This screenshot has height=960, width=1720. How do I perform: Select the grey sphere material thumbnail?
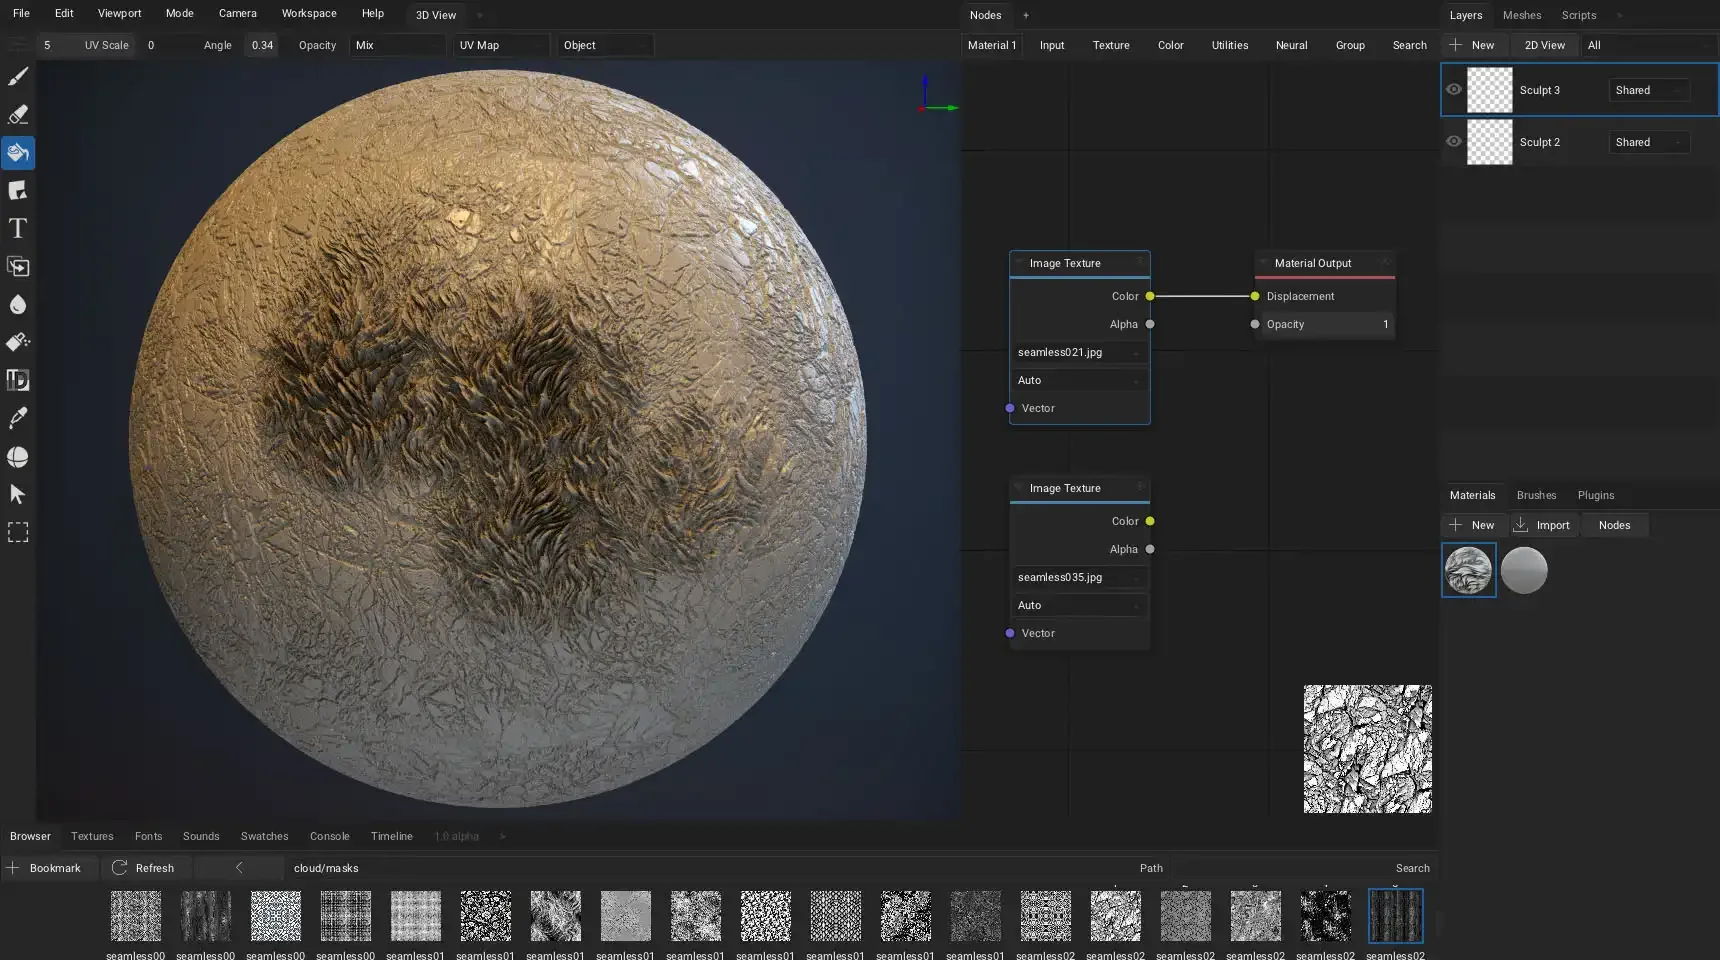[1524, 570]
